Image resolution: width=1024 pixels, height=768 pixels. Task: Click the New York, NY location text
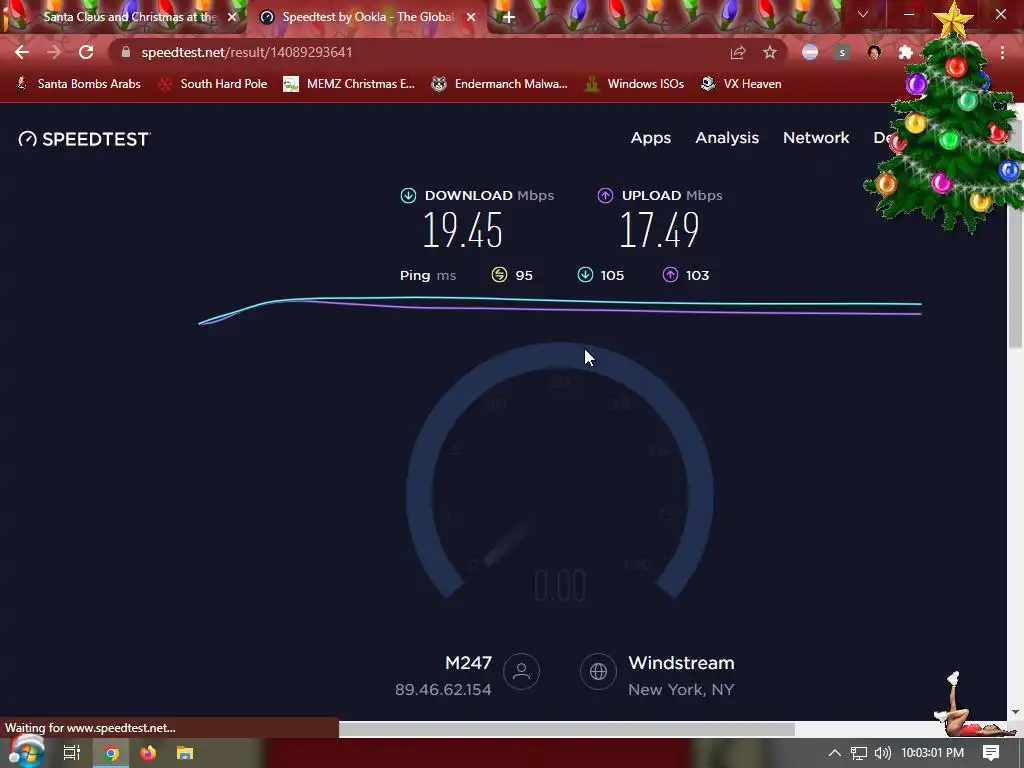(681, 690)
